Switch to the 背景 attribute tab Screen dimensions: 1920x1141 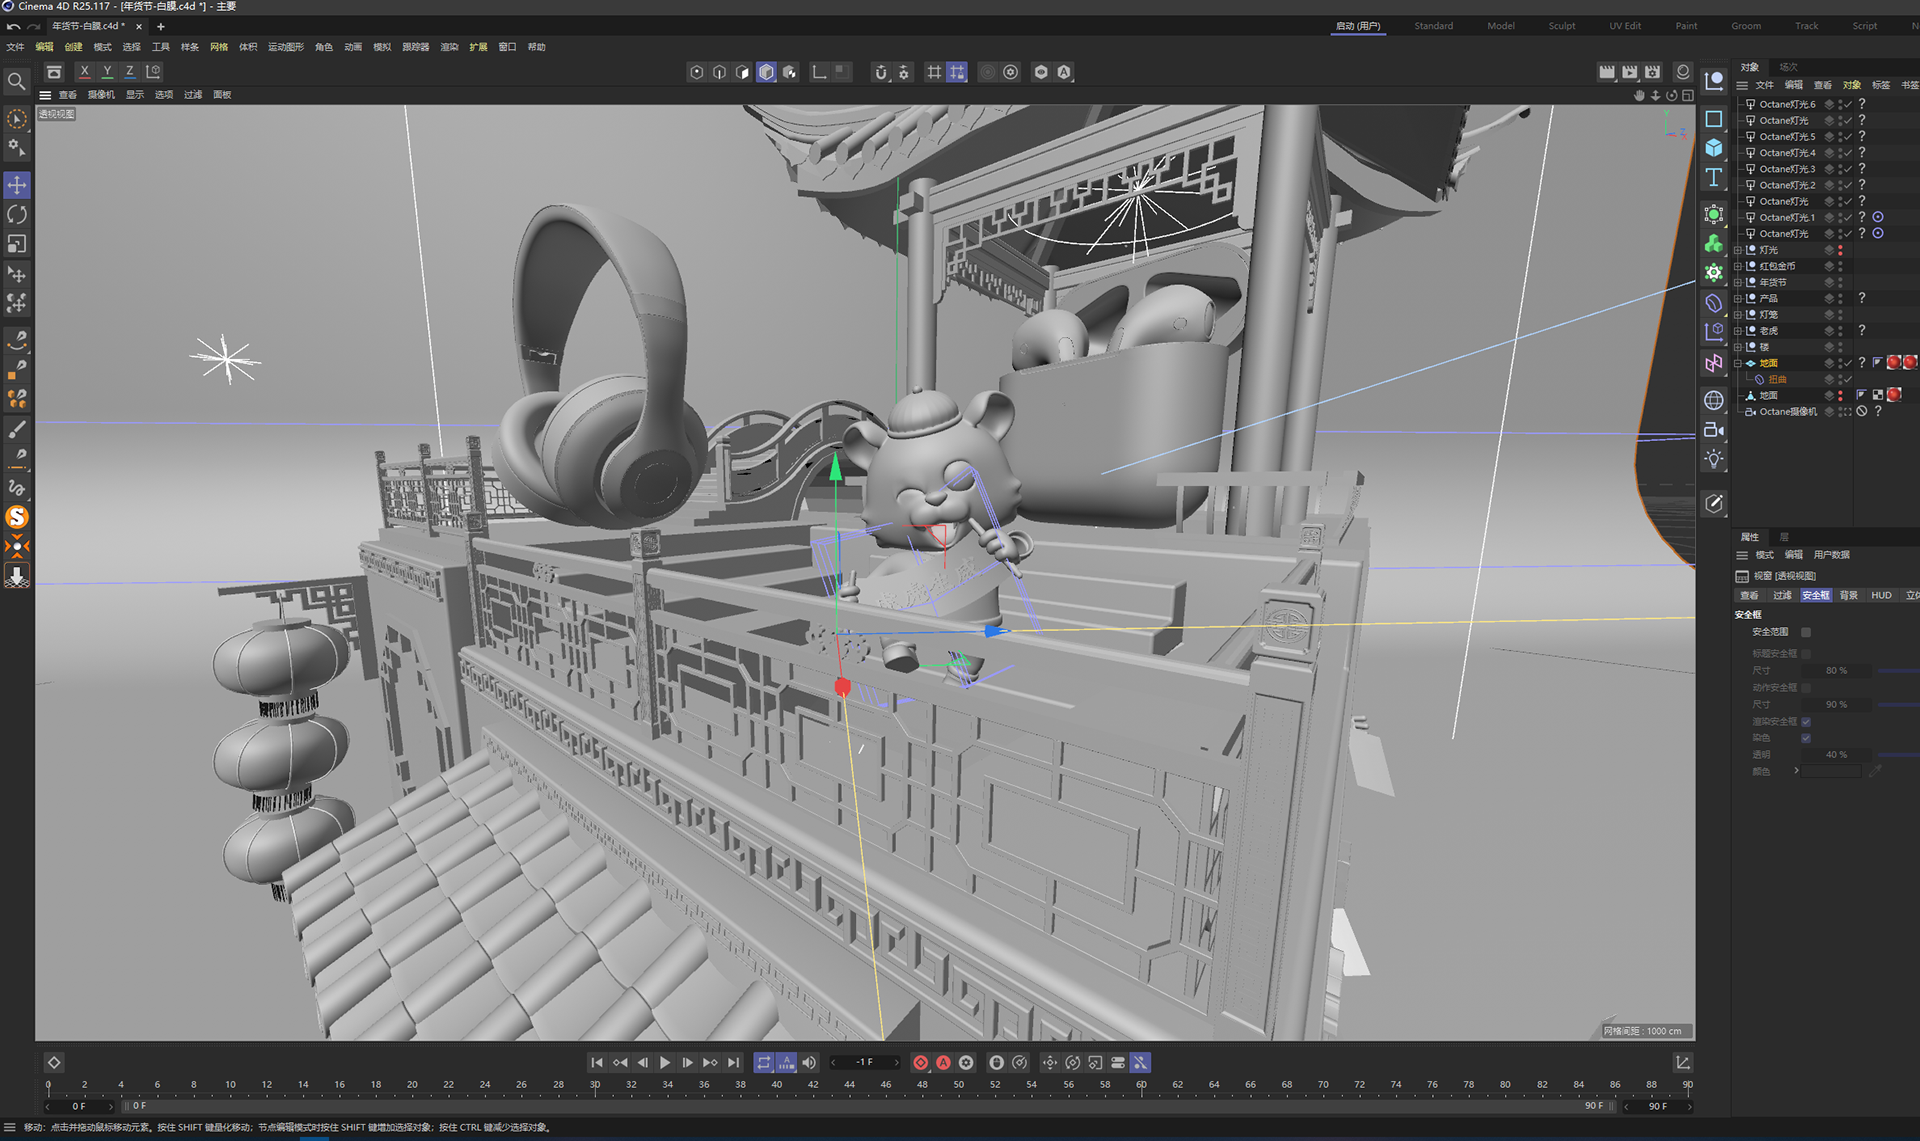click(x=1848, y=595)
